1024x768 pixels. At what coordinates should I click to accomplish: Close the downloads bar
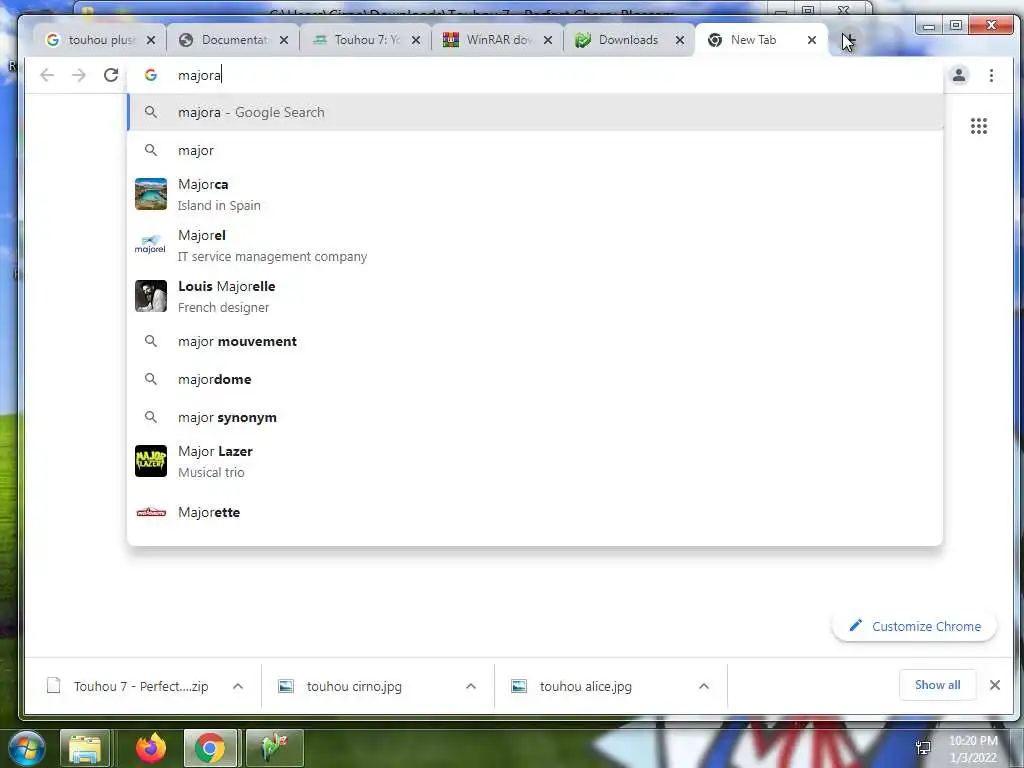tap(995, 685)
